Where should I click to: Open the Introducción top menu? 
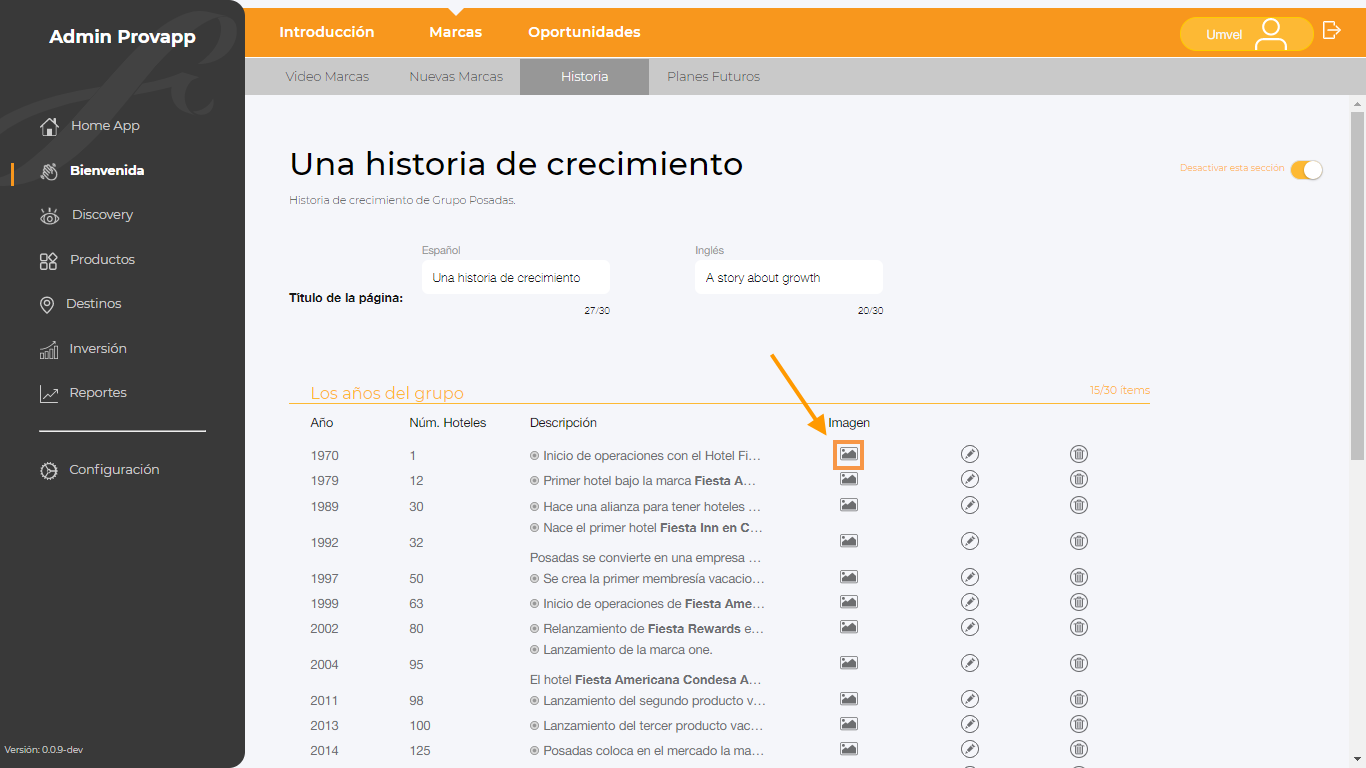(327, 32)
